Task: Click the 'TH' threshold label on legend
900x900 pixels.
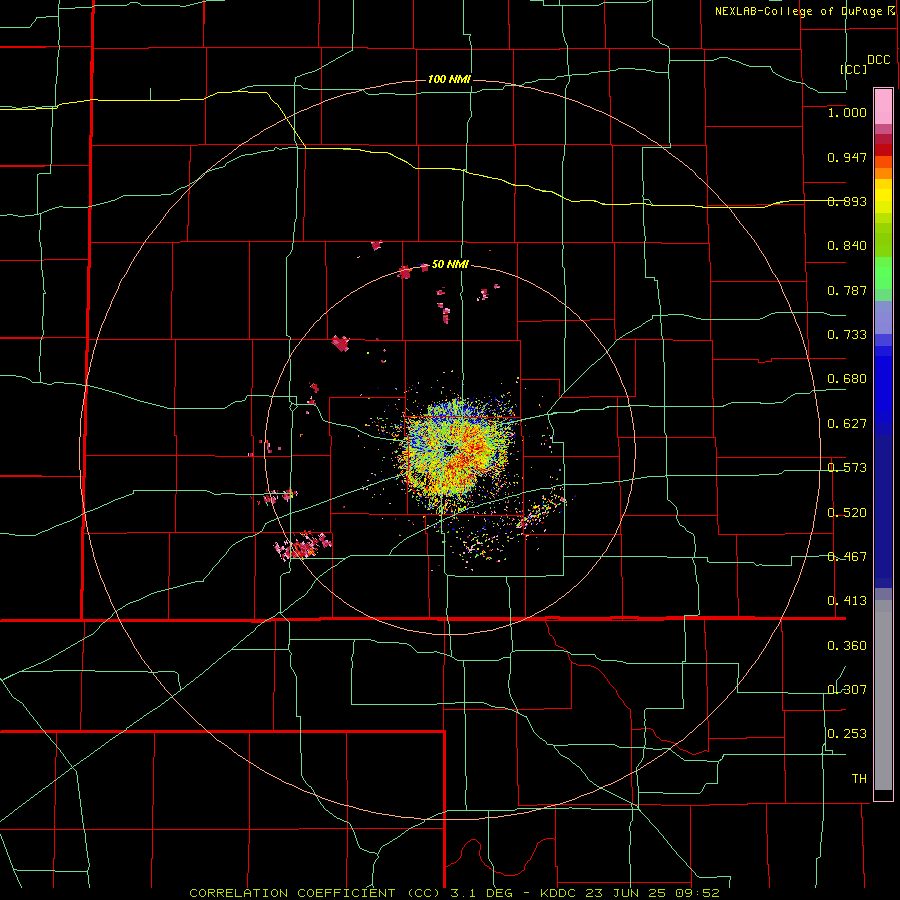Action: tap(859, 779)
